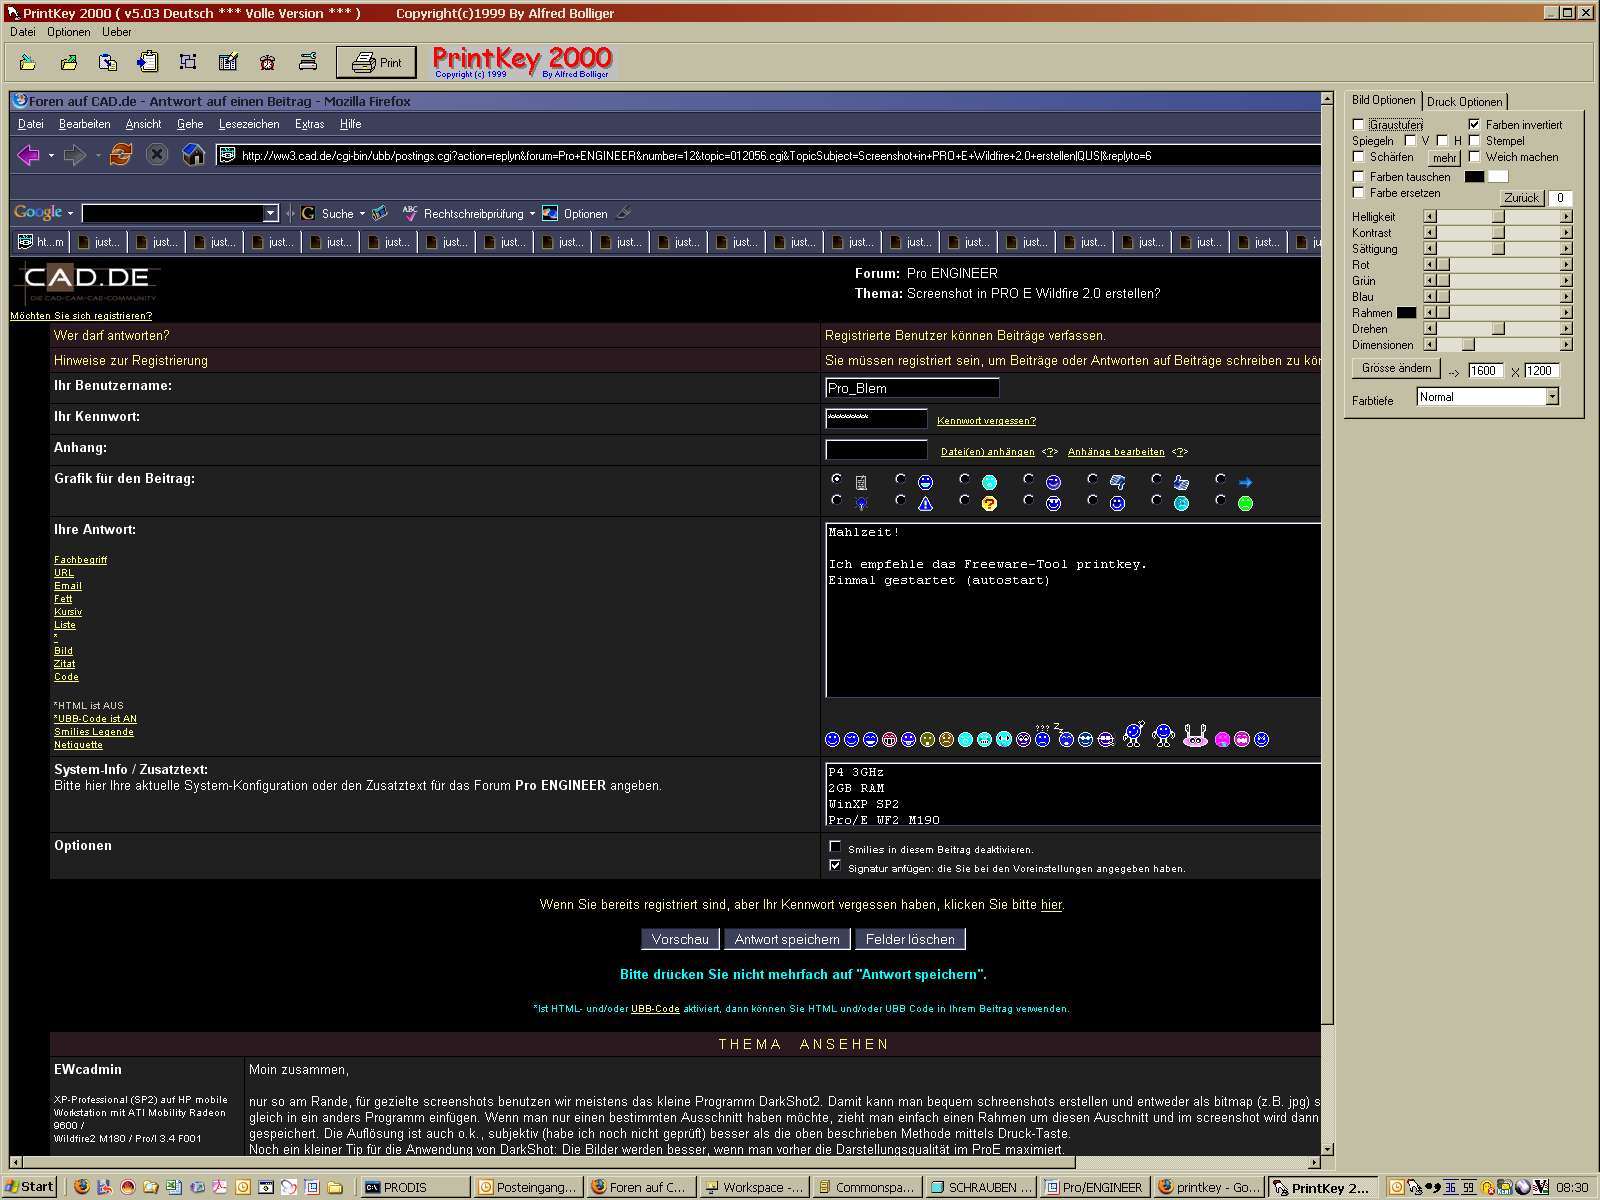Click the Firefox quick launch icon on taskbar
This screenshot has width=1600, height=1200.
pyautogui.click(x=82, y=1187)
